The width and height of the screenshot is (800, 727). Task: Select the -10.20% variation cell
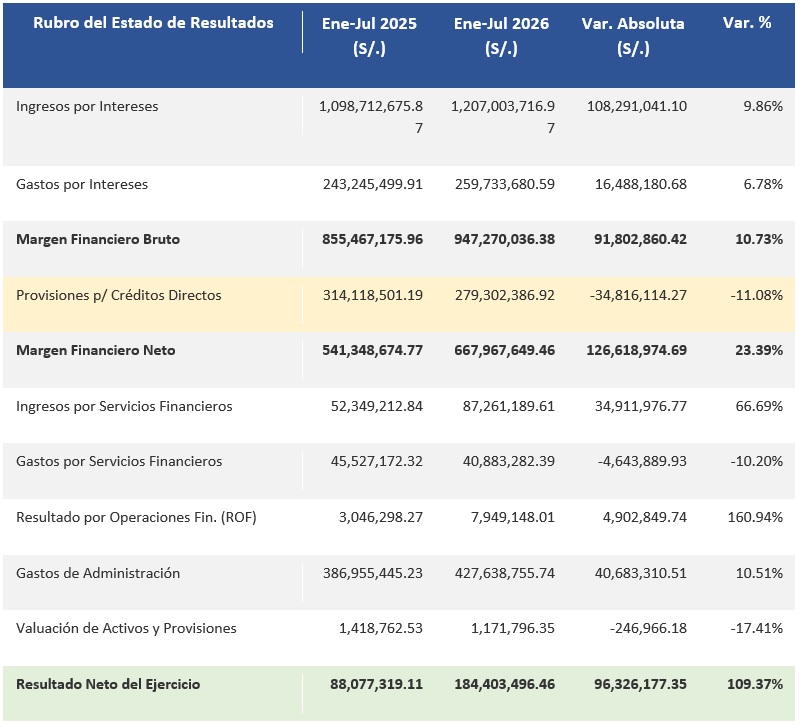pyautogui.click(x=757, y=461)
